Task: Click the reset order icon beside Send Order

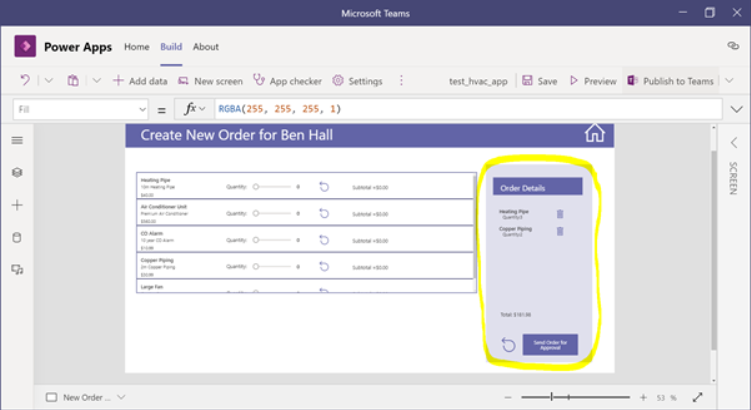Action: point(508,344)
